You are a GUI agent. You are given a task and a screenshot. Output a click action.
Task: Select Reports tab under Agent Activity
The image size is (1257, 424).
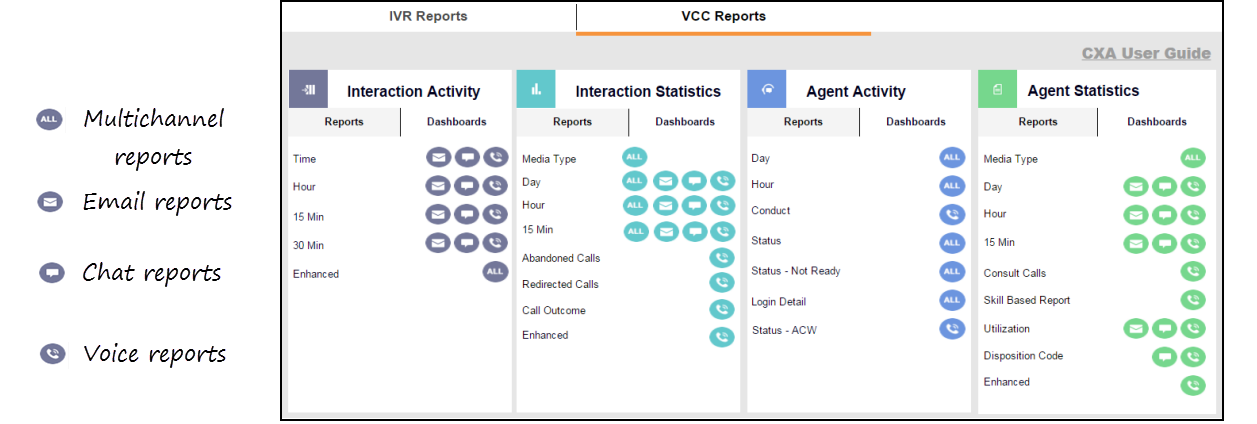803,122
